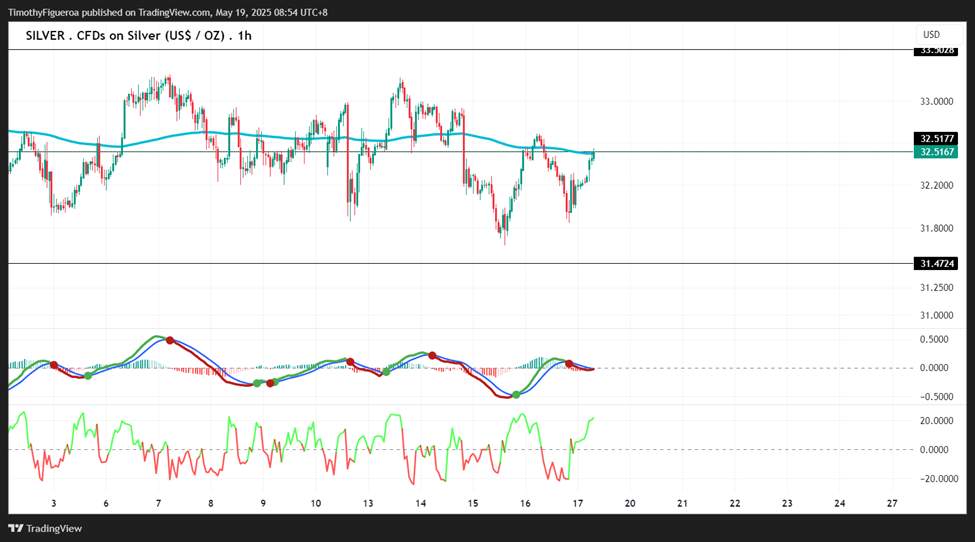
Task: Click date label 14 on time axis
Action: [421, 503]
